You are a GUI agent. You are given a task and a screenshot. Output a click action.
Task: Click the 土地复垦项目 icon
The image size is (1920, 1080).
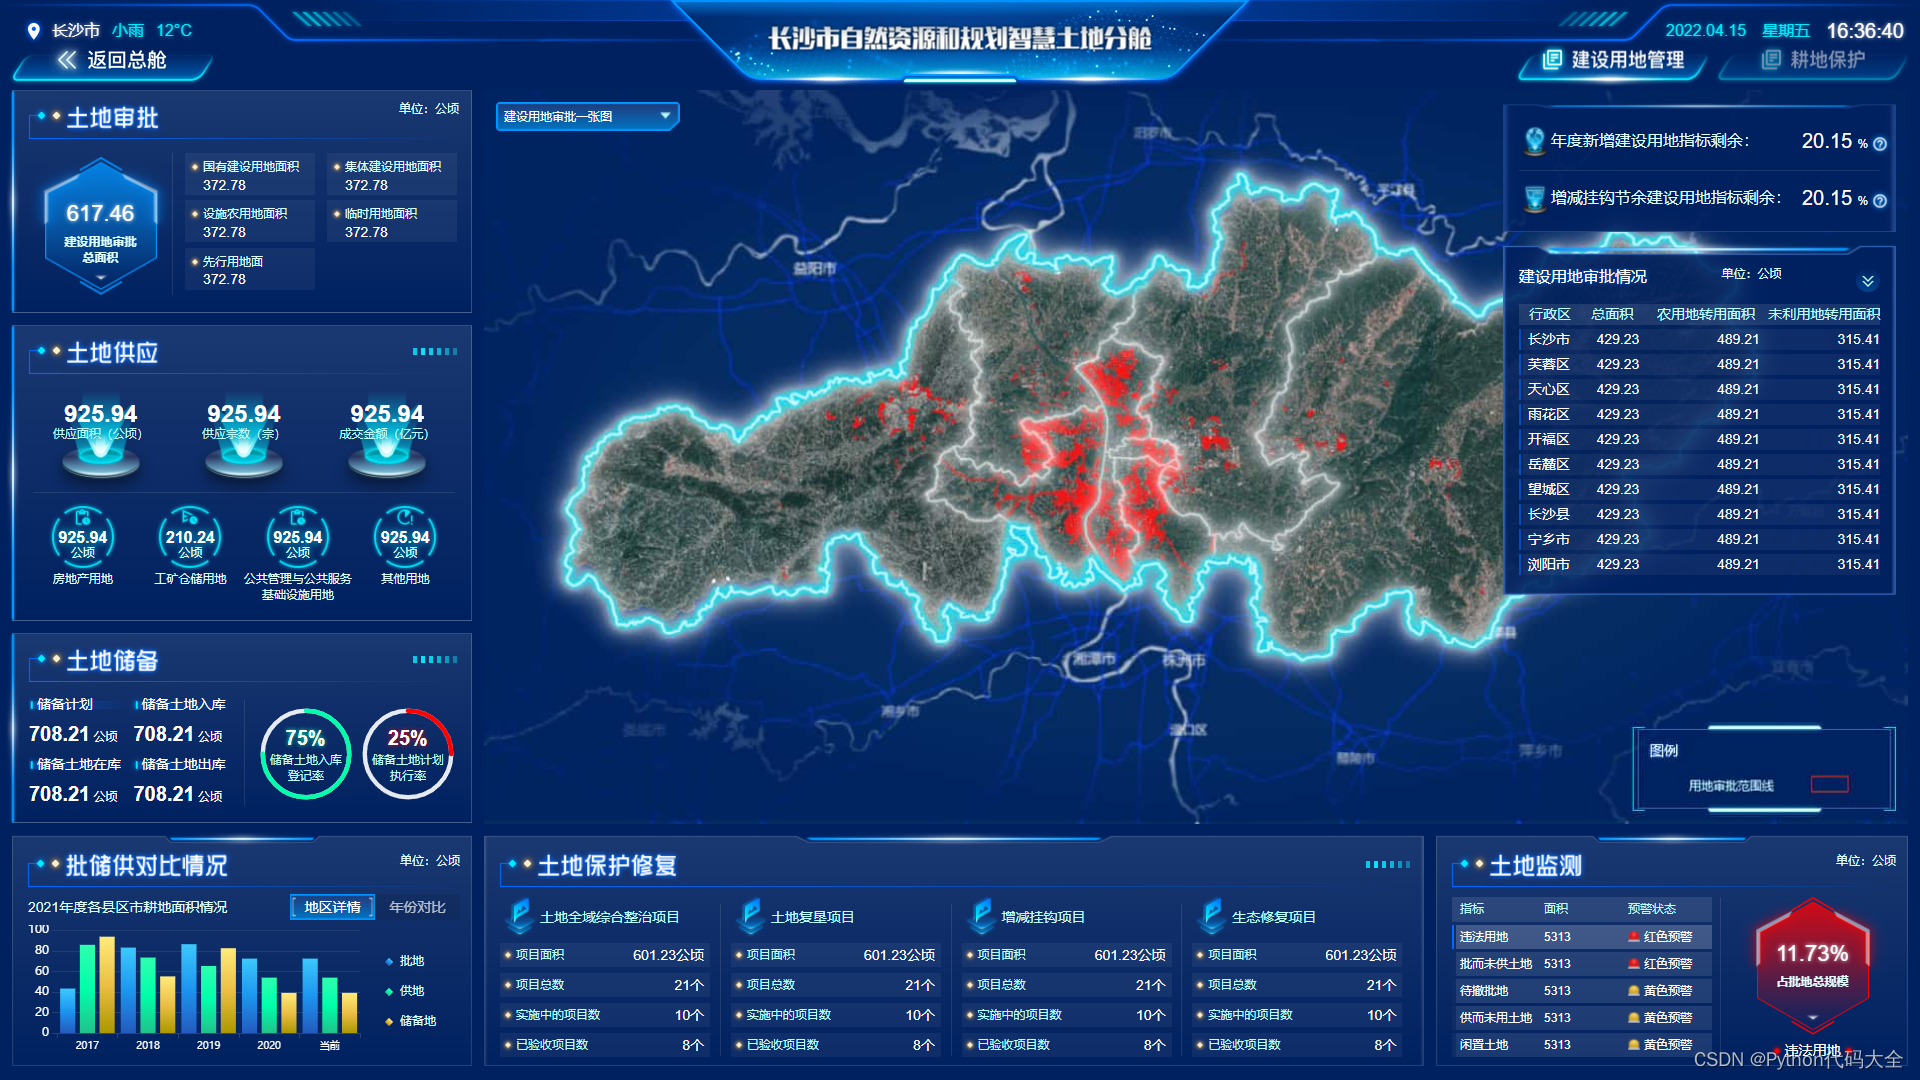[x=751, y=915]
